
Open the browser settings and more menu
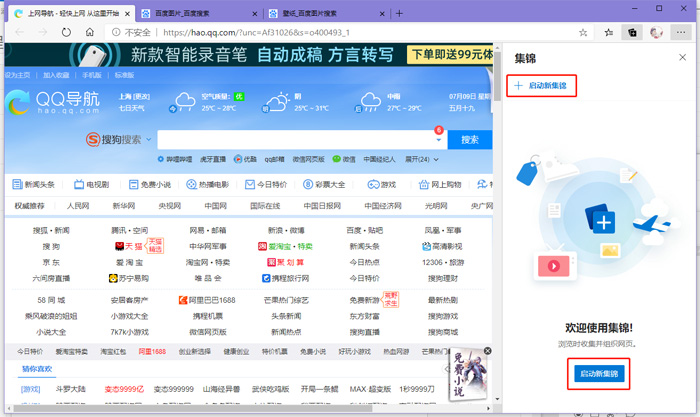pos(681,32)
